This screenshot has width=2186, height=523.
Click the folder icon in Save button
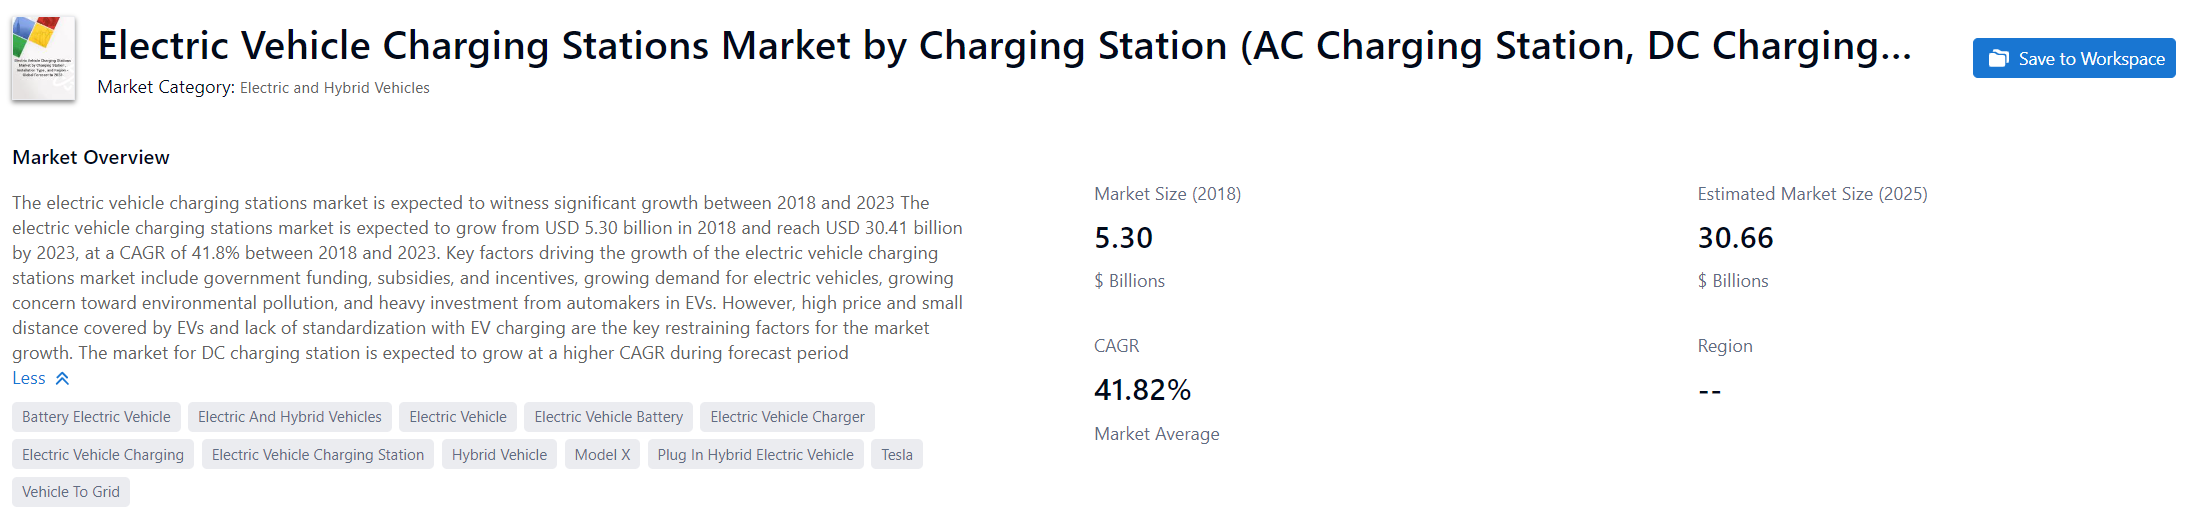(x=1998, y=59)
